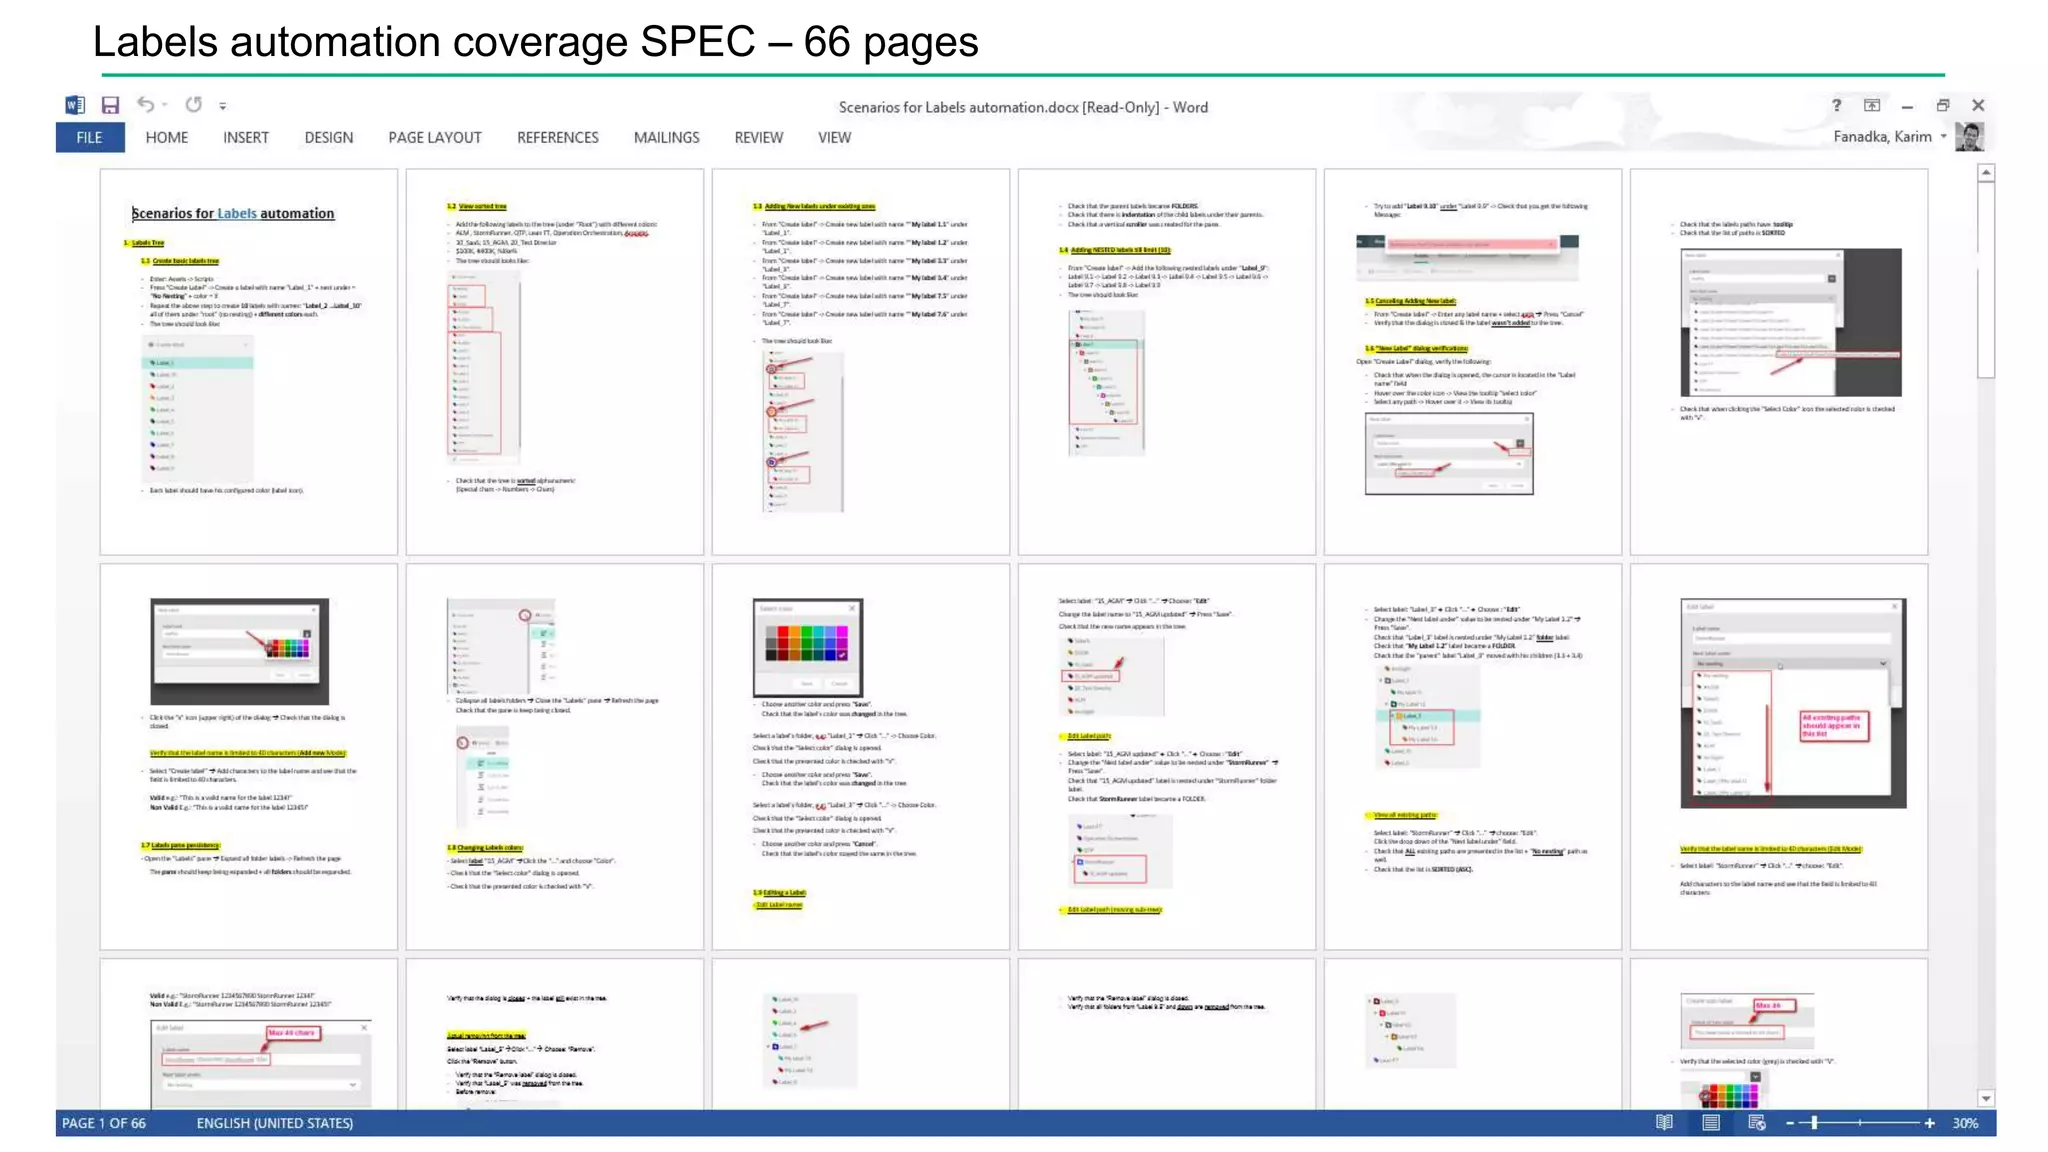Undo the last action
This screenshot has width=2048, height=1152.
pyautogui.click(x=146, y=104)
